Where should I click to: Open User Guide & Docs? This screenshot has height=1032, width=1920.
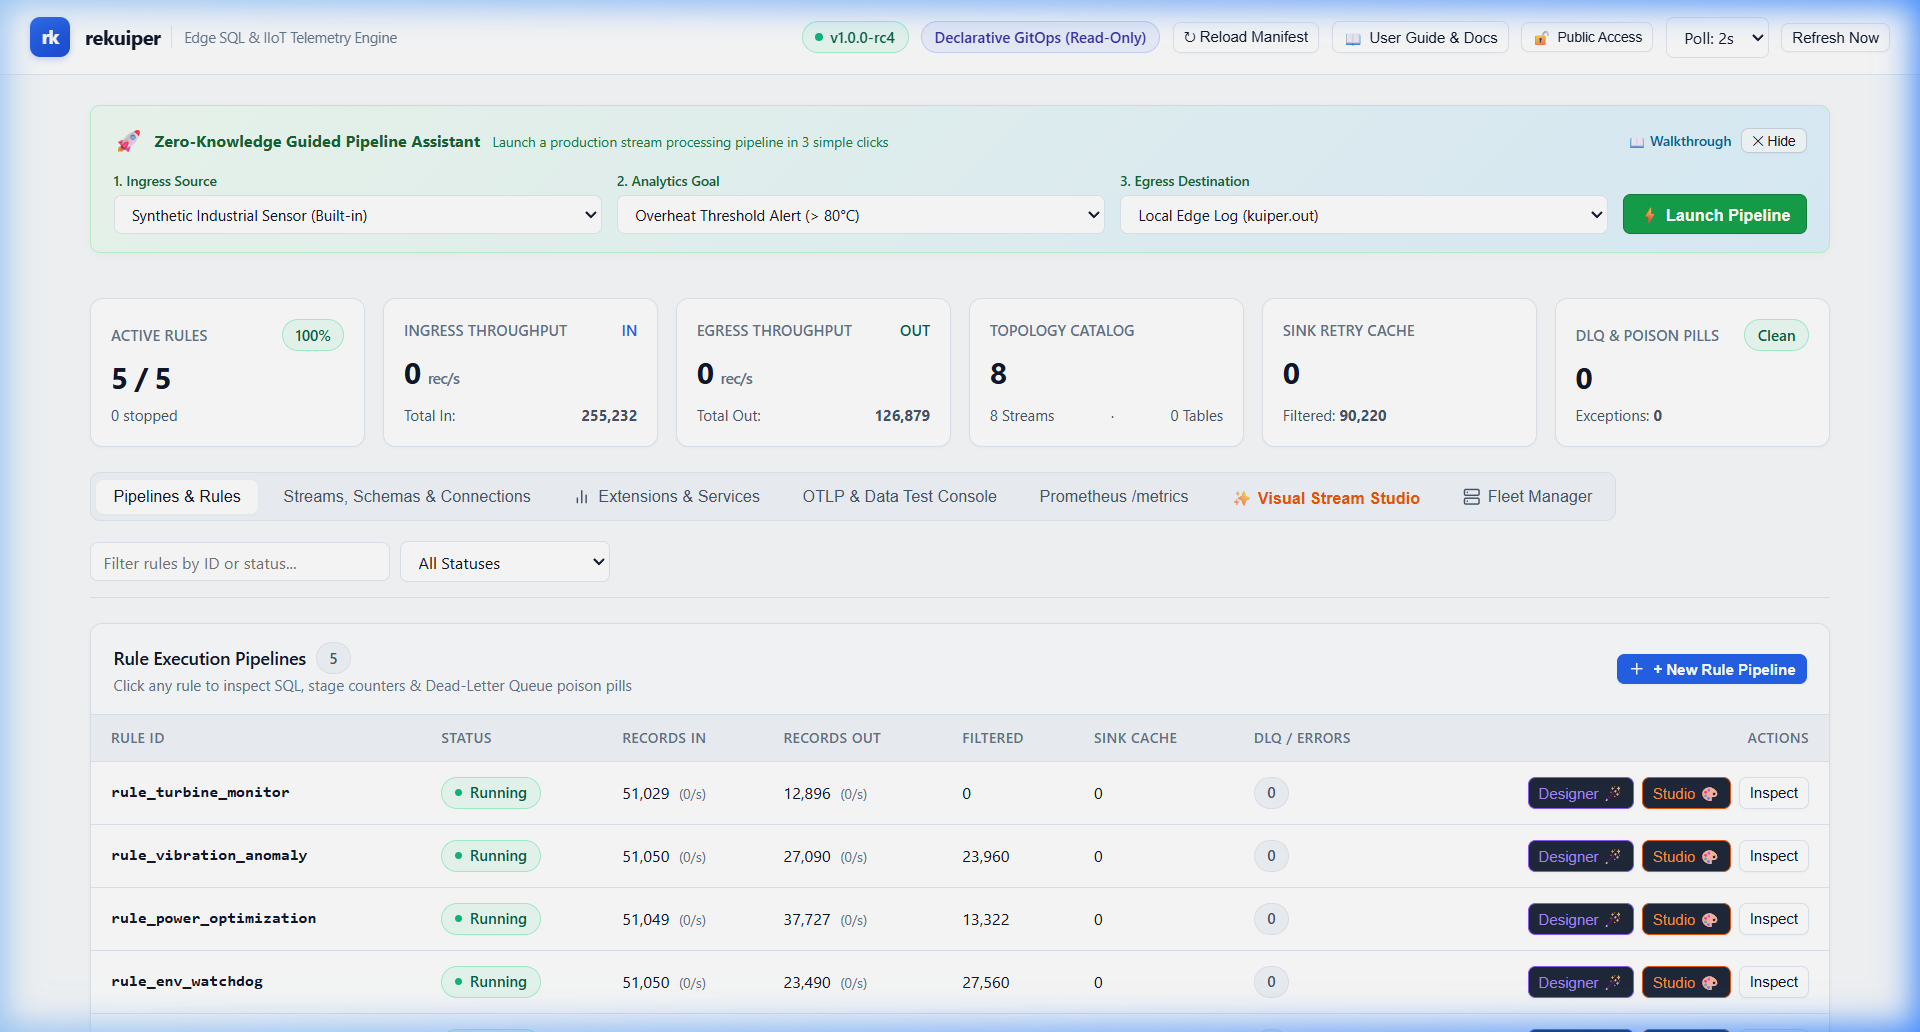point(1420,38)
